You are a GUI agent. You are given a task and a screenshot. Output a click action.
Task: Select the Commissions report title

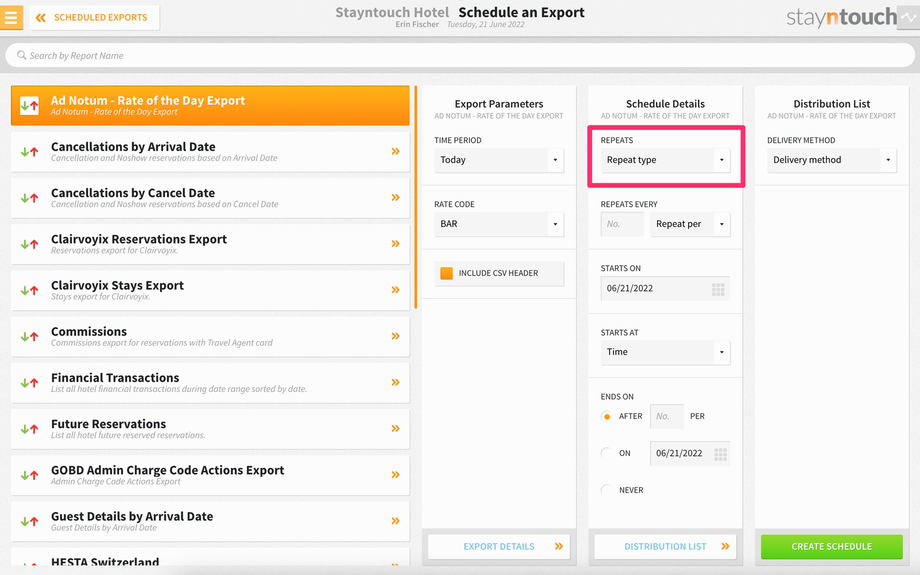click(89, 332)
